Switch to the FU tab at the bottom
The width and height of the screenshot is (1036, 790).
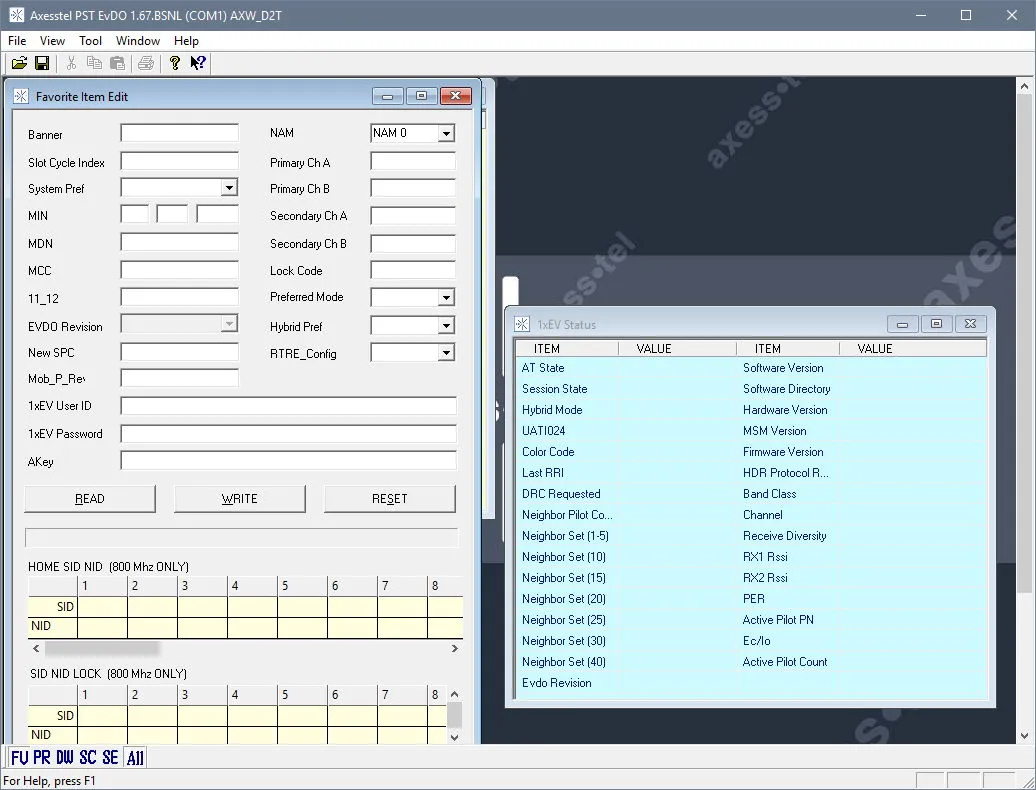pyautogui.click(x=20, y=757)
